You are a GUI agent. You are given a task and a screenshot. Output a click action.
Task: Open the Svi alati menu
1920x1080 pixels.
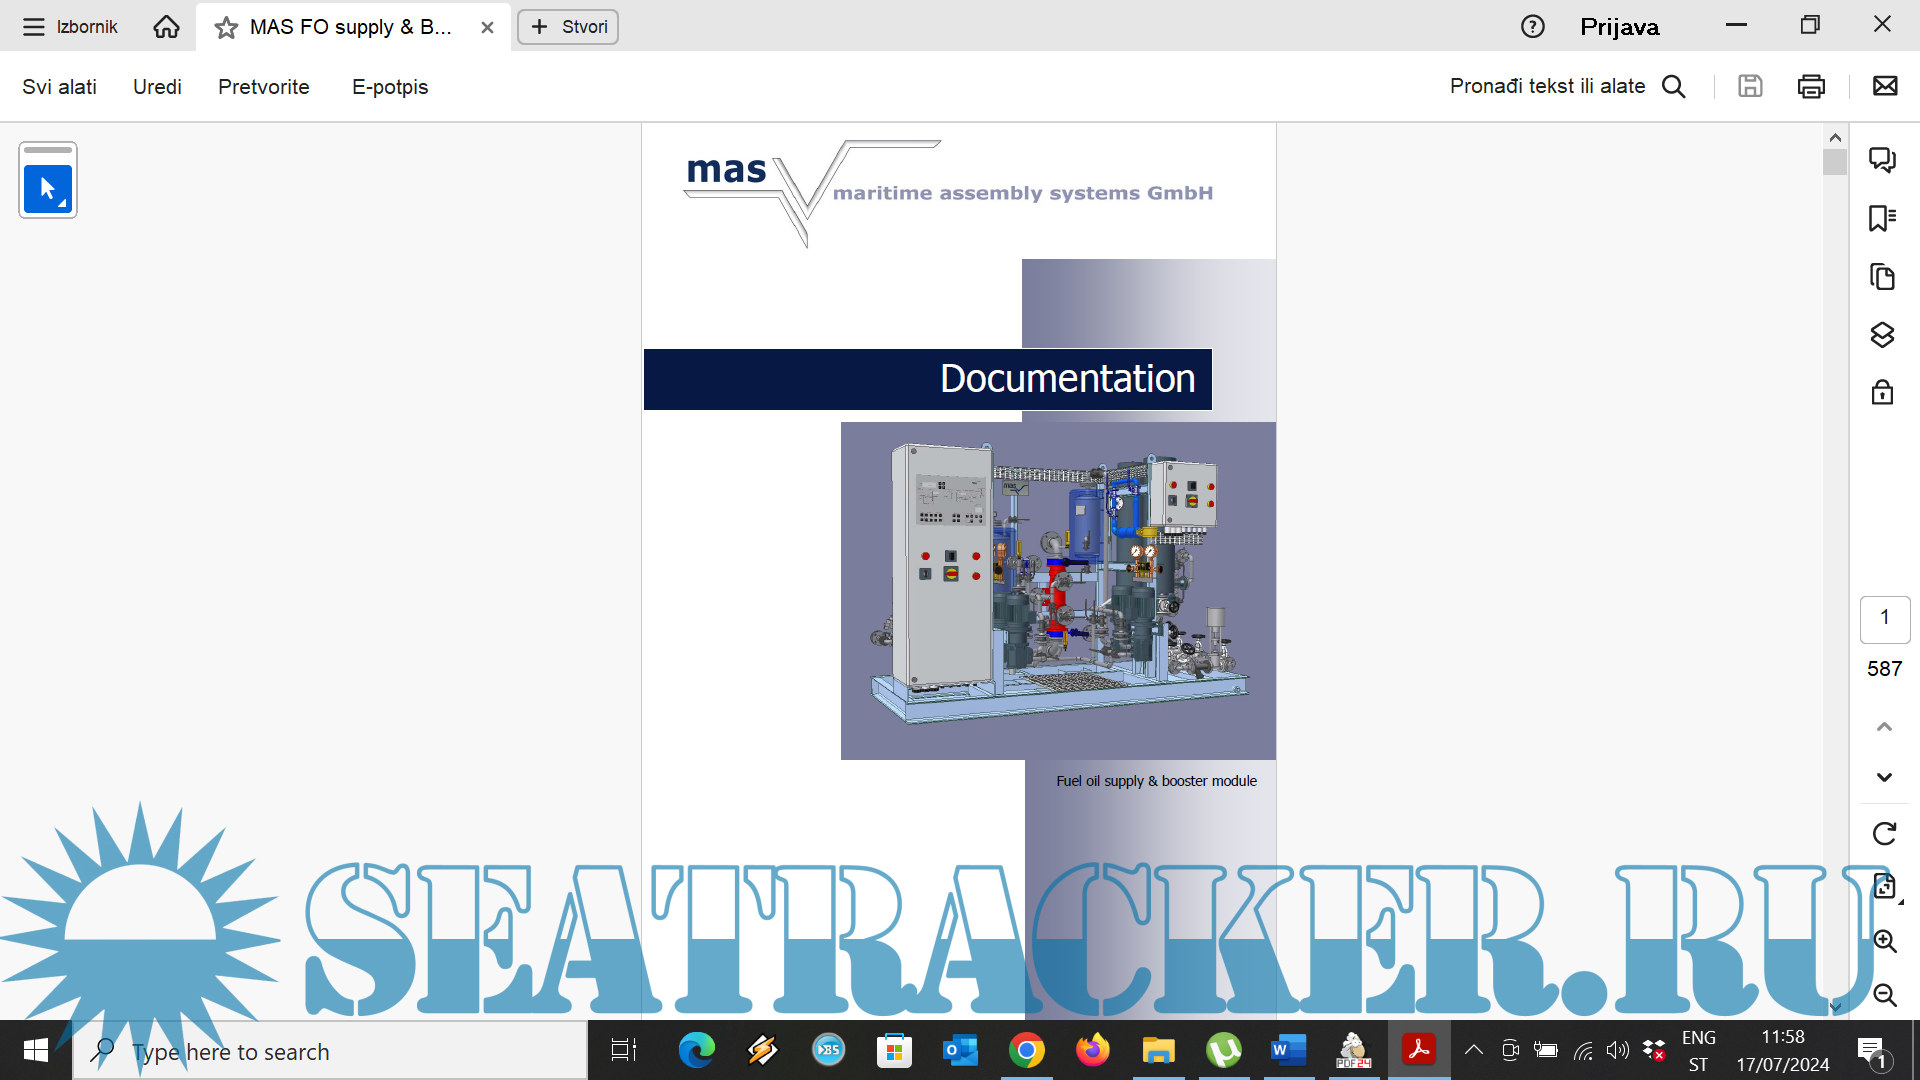[x=59, y=87]
